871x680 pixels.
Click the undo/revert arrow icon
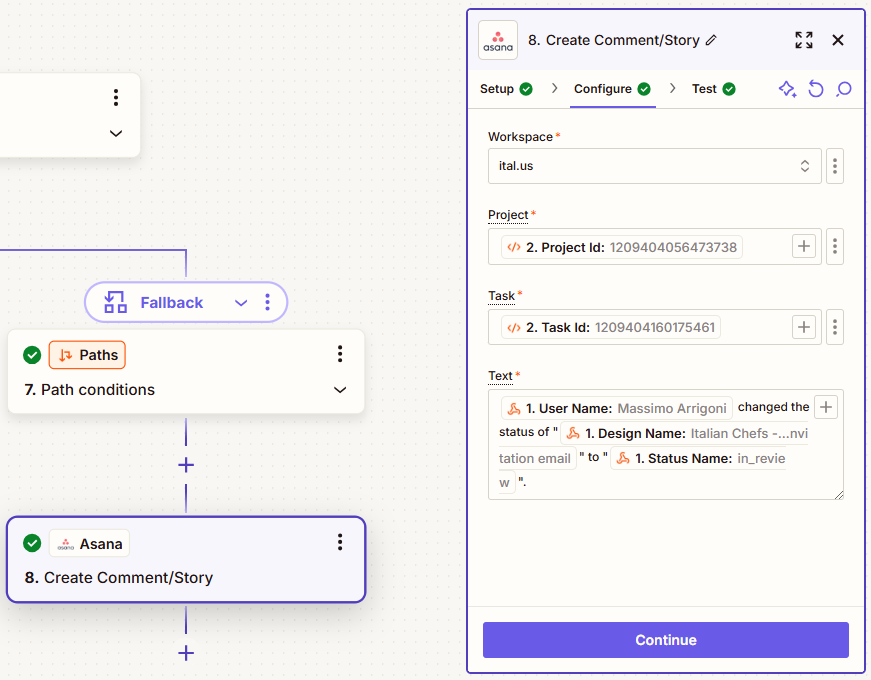[x=815, y=89]
